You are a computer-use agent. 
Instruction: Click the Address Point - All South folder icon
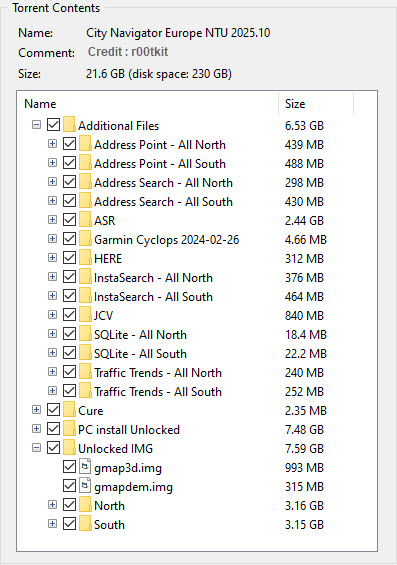85,163
